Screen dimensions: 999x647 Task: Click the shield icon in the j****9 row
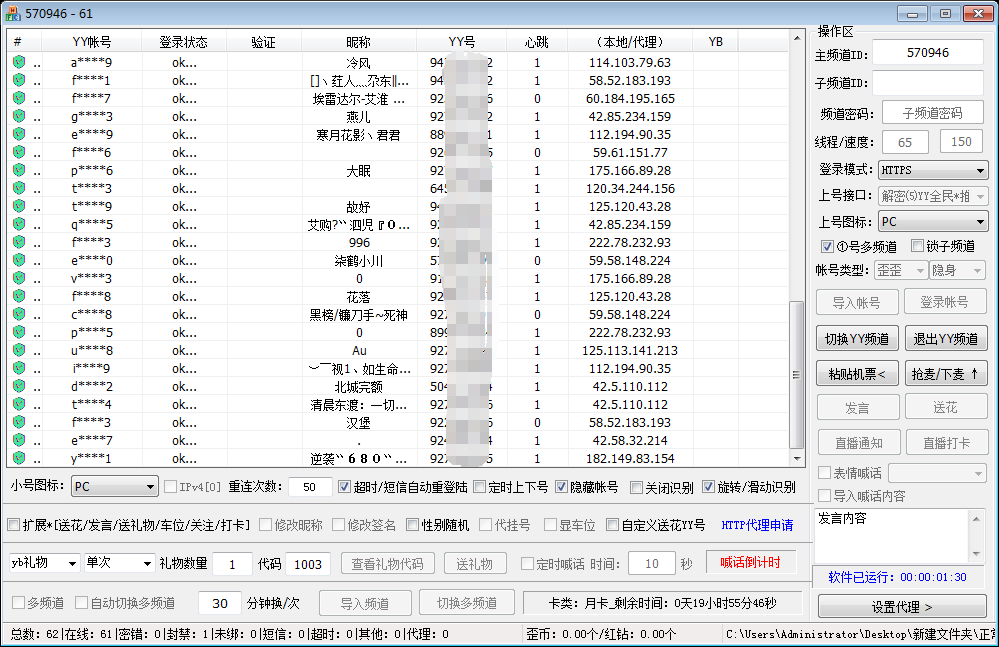(x=19, y=368)
